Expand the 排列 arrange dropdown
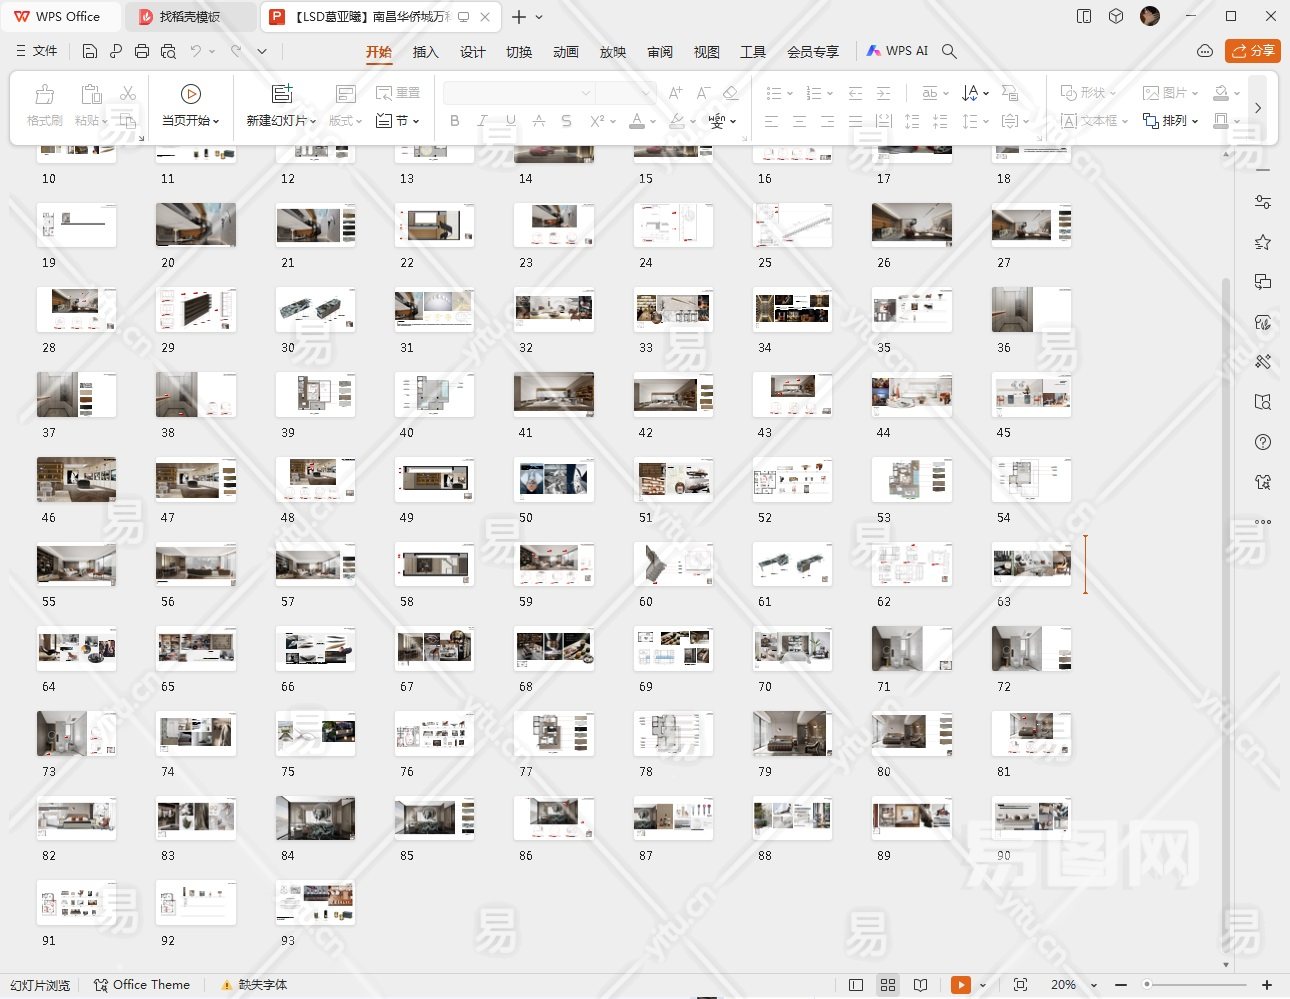 (1170, 121)
